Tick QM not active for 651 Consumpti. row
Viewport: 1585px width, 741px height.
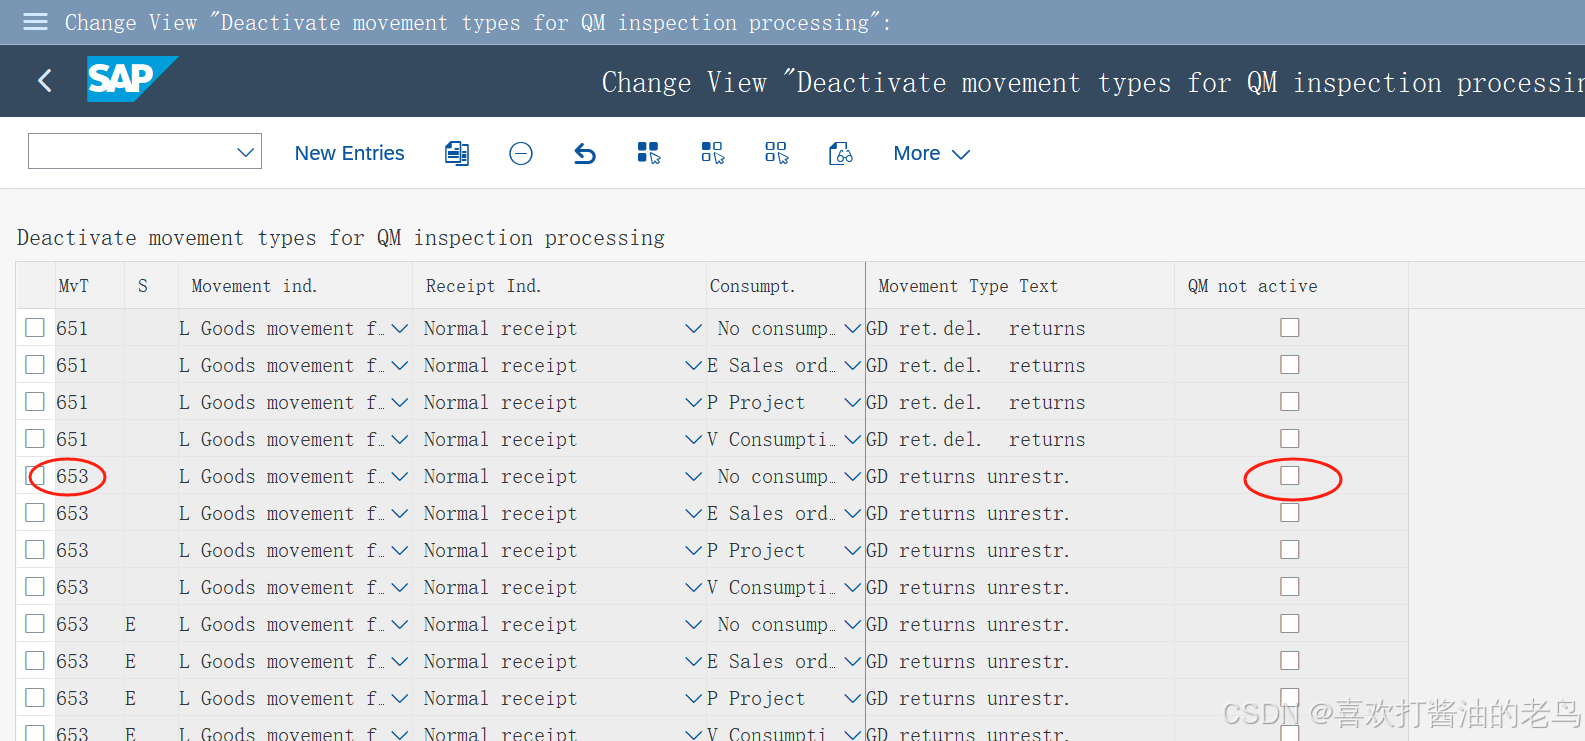pyautogui.click(x=1290, y=439)
